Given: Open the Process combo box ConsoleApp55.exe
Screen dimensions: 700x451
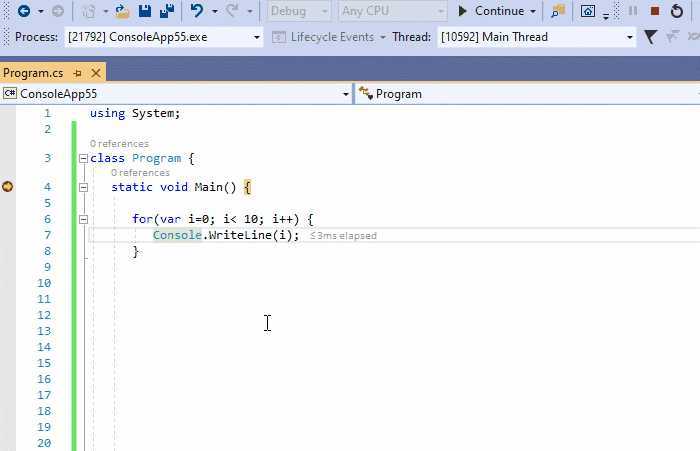Looking at the screenshot, I should click(164, 37).
